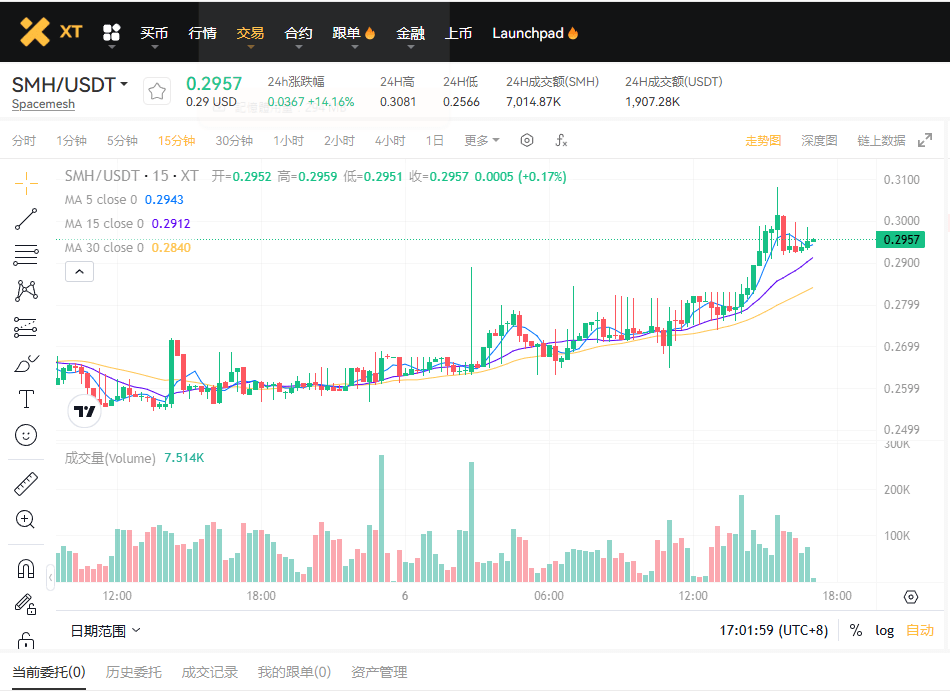
Task: Enable auto scale (自动)
Action: 919,630
